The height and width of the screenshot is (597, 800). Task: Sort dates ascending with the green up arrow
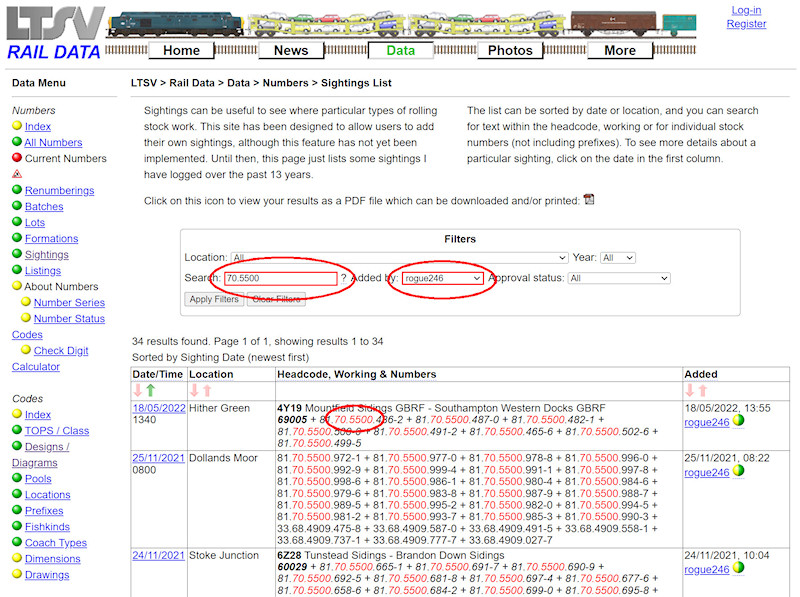click(x=149, y=391)
